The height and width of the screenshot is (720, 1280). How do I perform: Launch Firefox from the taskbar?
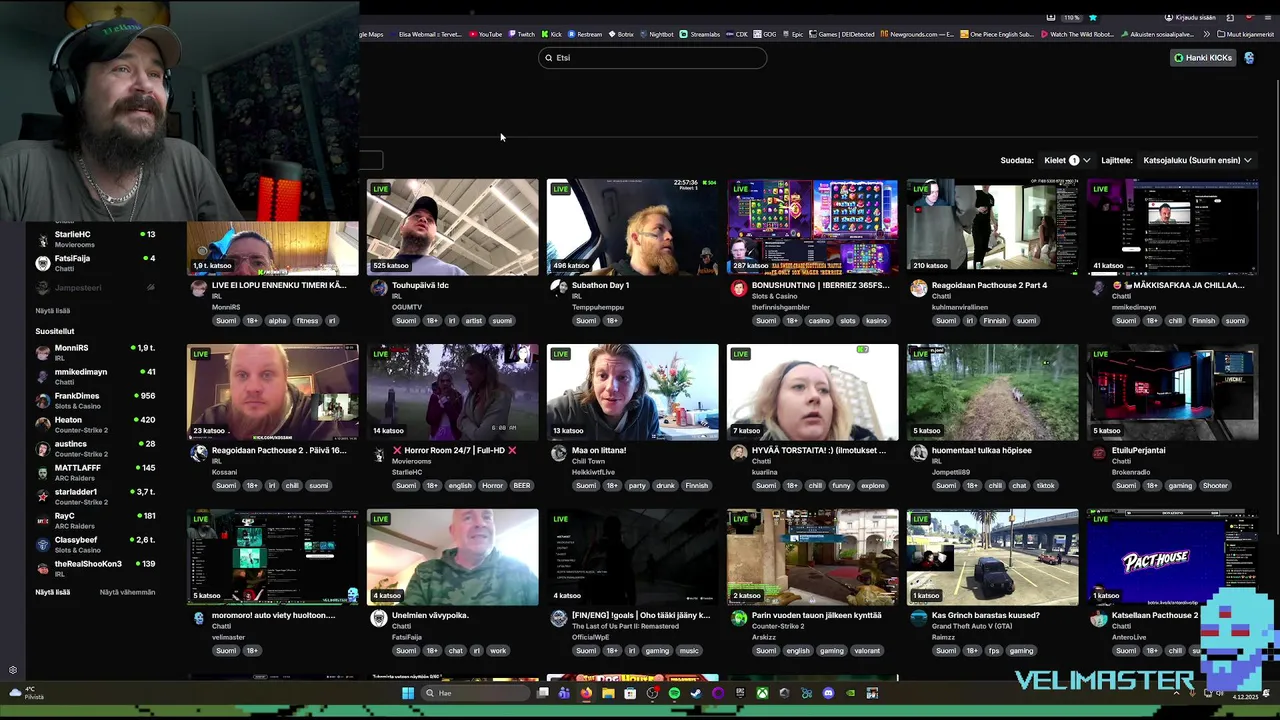tap(586, 693)
